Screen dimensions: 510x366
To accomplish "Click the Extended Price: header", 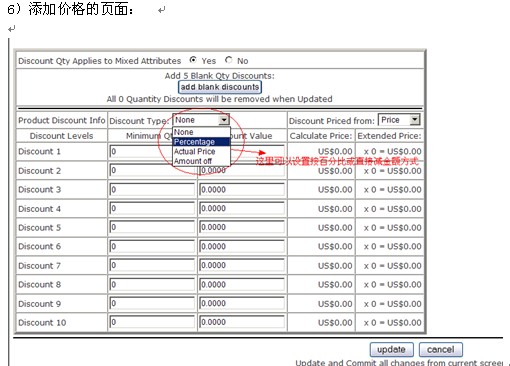I will [x=389, y=136].
